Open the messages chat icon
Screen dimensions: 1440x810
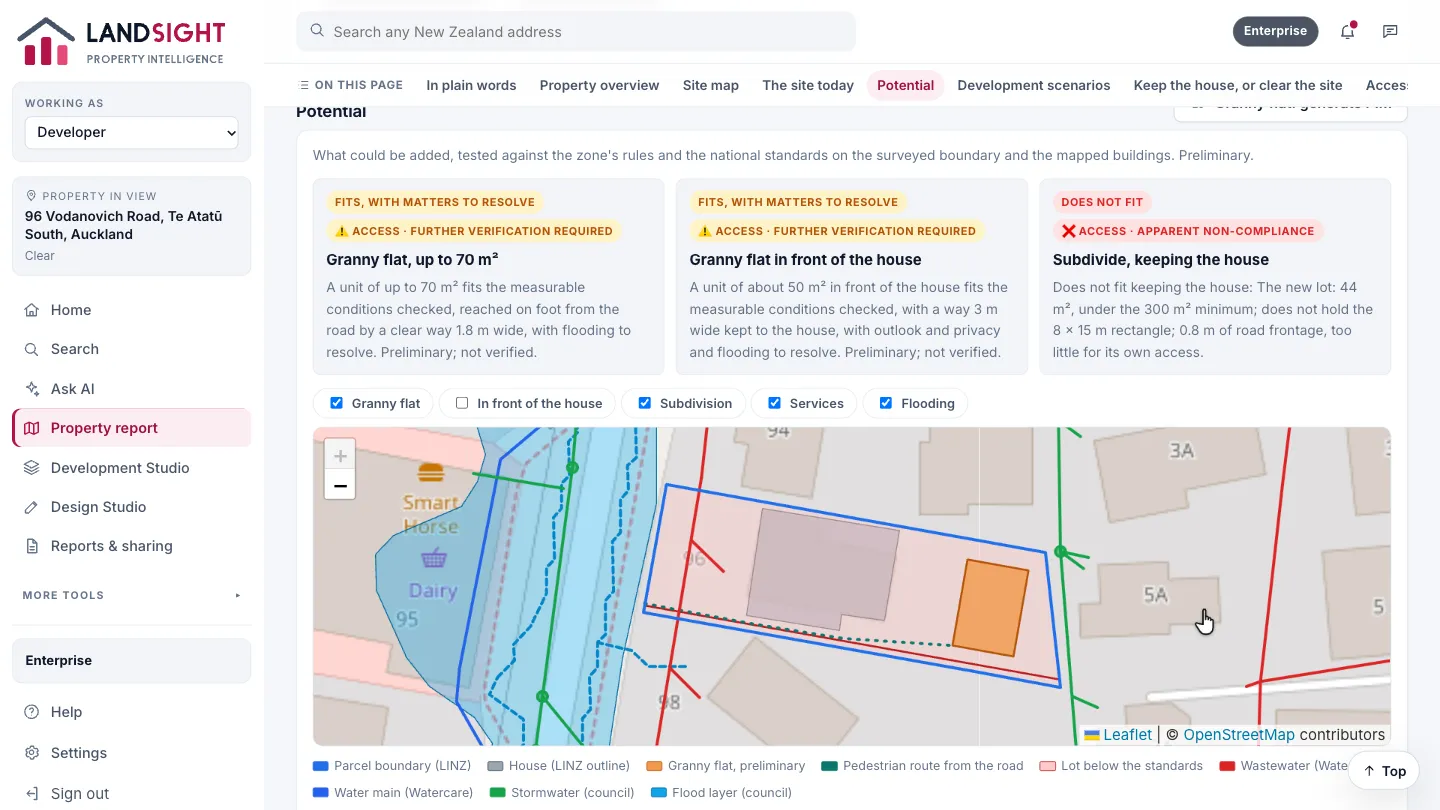point(1390,31)
